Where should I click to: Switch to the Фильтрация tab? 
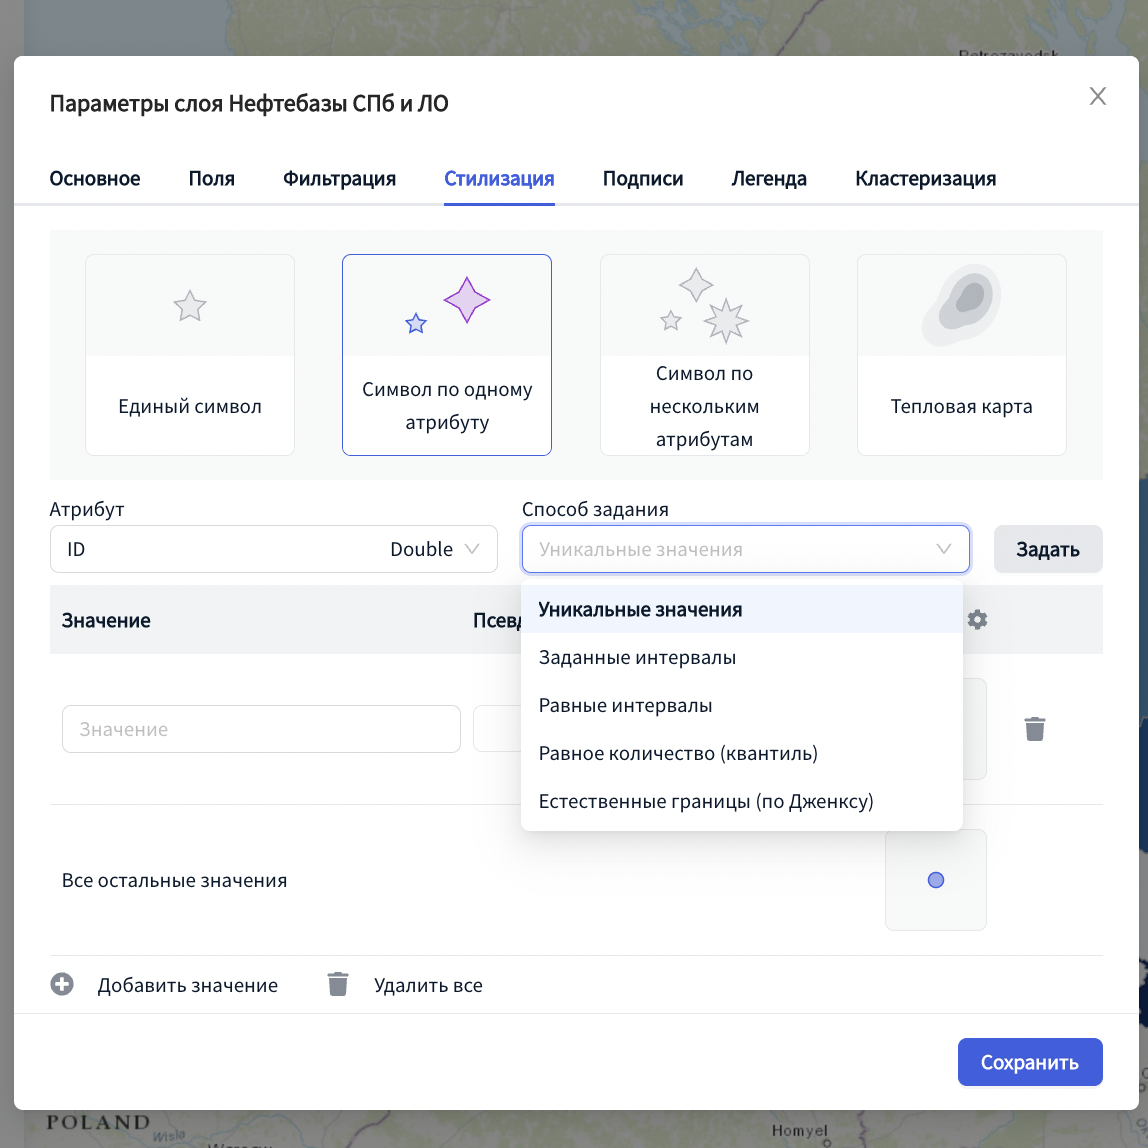point(339,179)
